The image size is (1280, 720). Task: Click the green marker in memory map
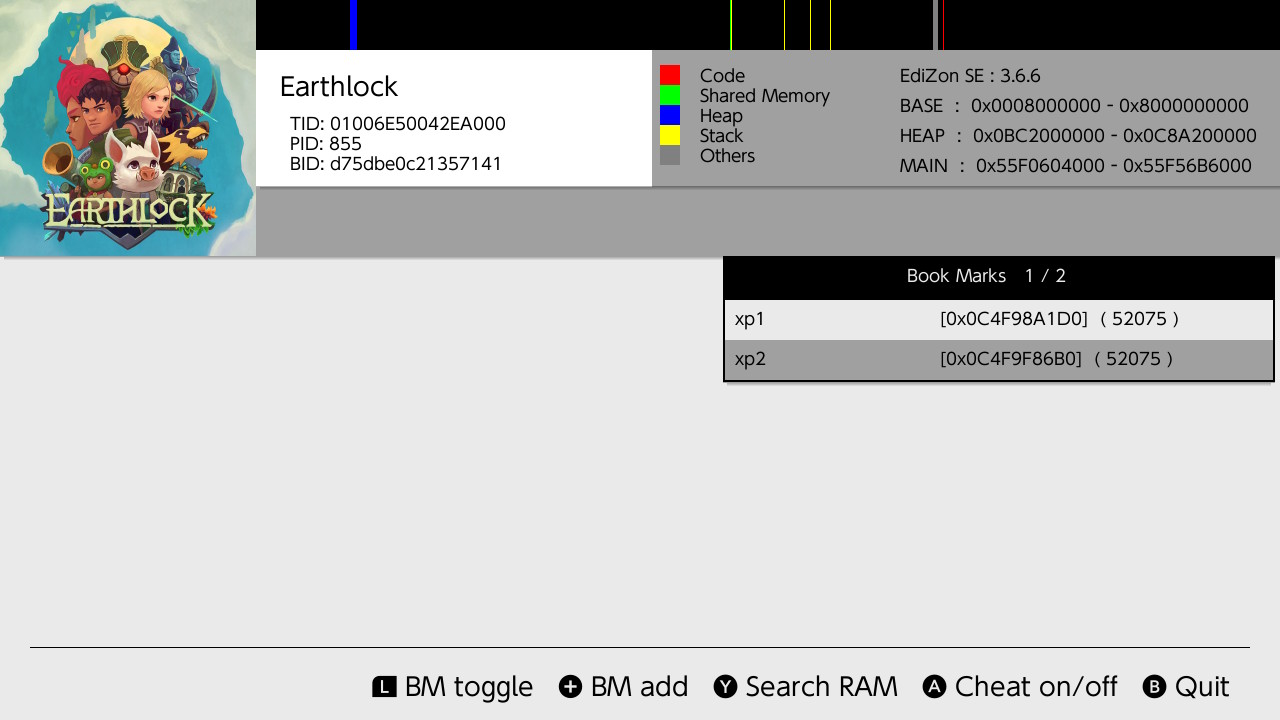pyautogui.click(x=731, y=25)
